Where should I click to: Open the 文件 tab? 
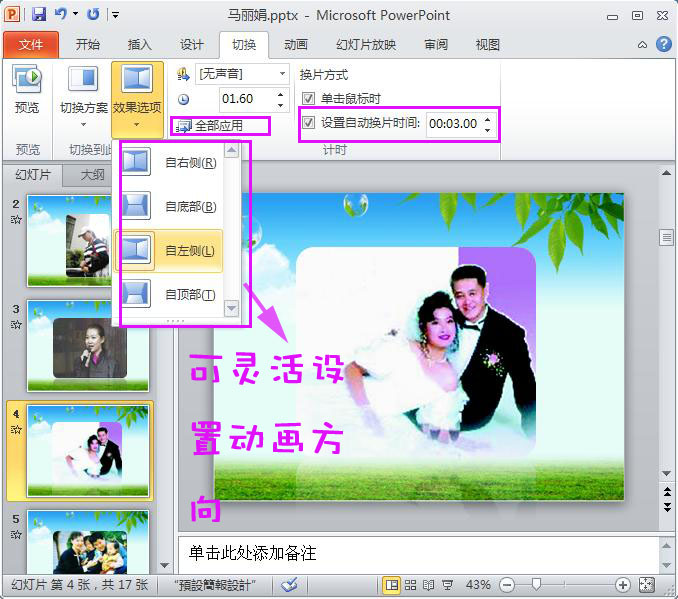31,45
